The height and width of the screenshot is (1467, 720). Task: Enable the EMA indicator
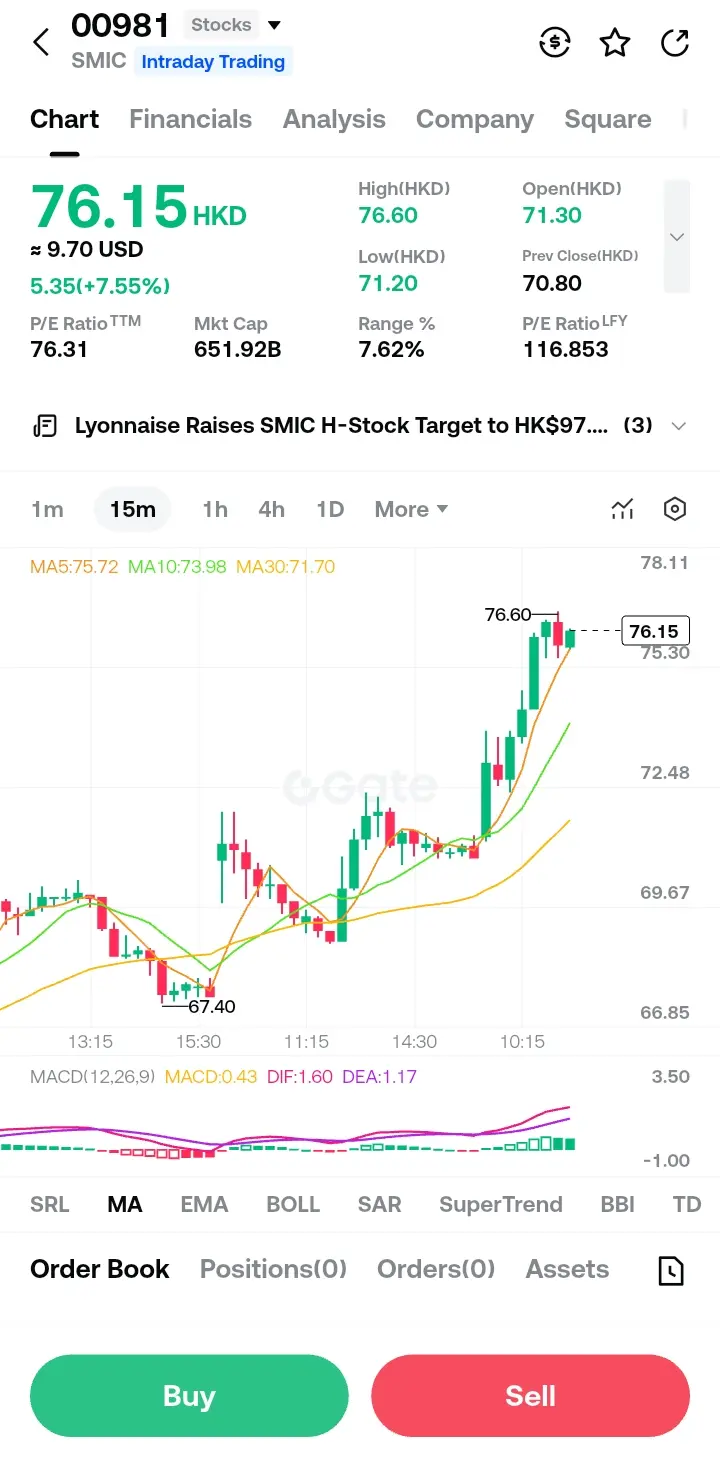[204, 1204]
